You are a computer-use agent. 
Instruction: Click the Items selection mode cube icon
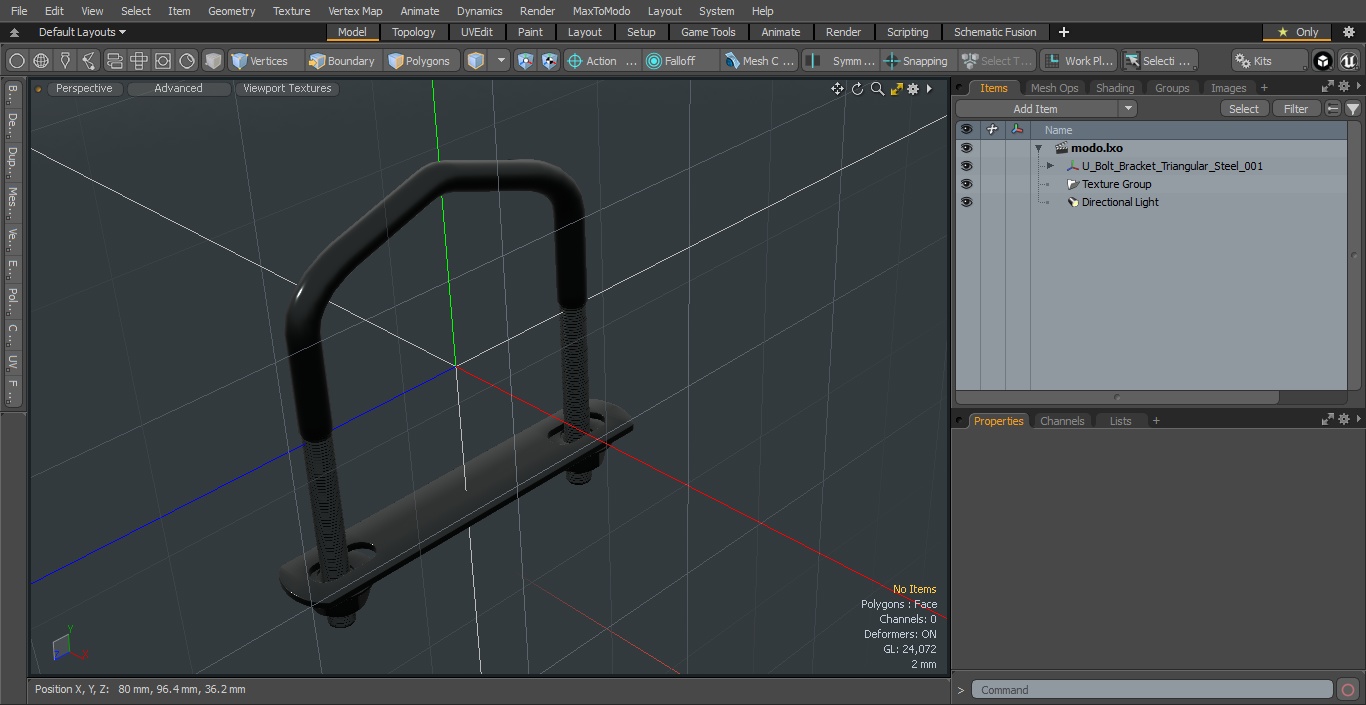476,61
